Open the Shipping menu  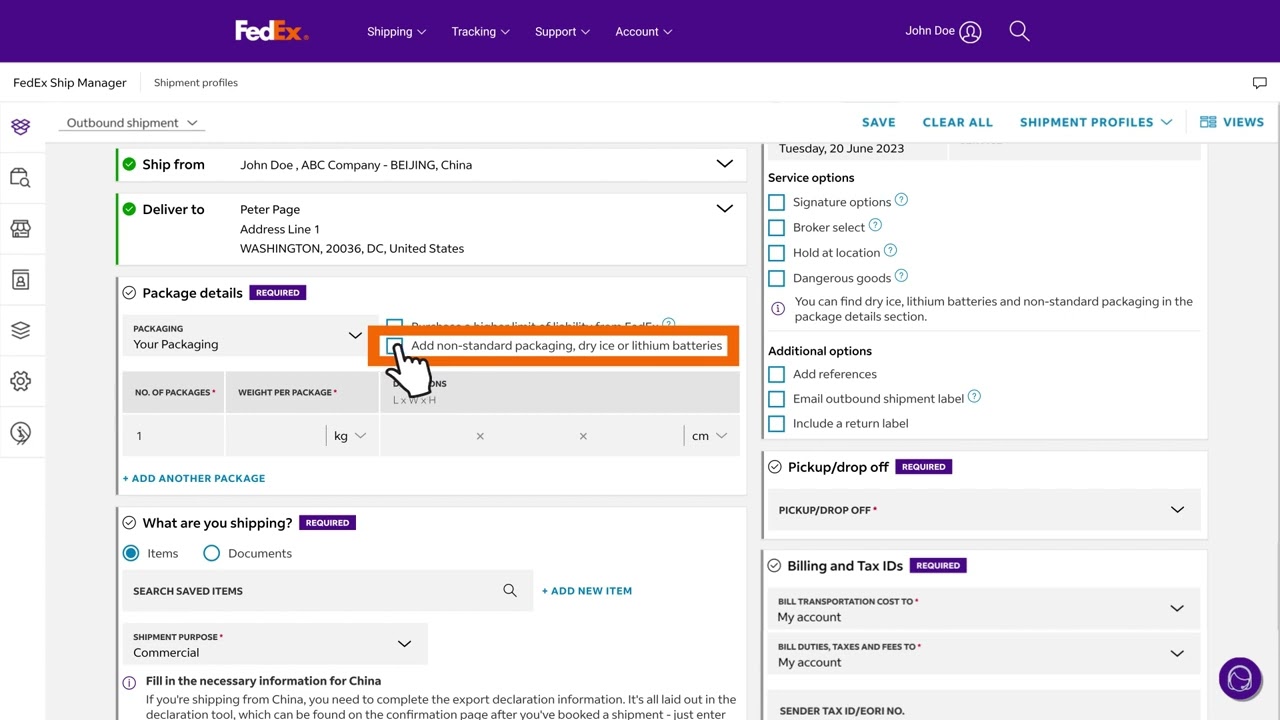(x=396, y=32)
